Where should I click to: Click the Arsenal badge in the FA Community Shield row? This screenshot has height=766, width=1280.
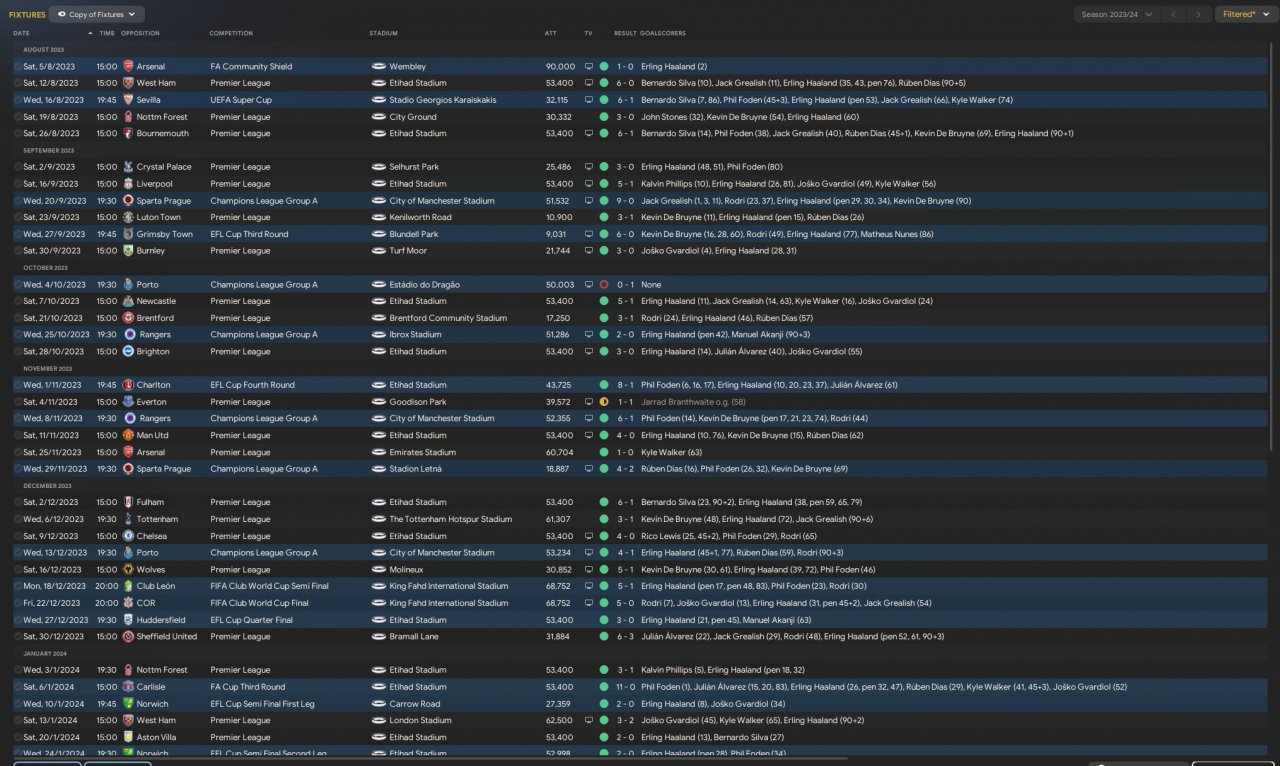point(128,66)
